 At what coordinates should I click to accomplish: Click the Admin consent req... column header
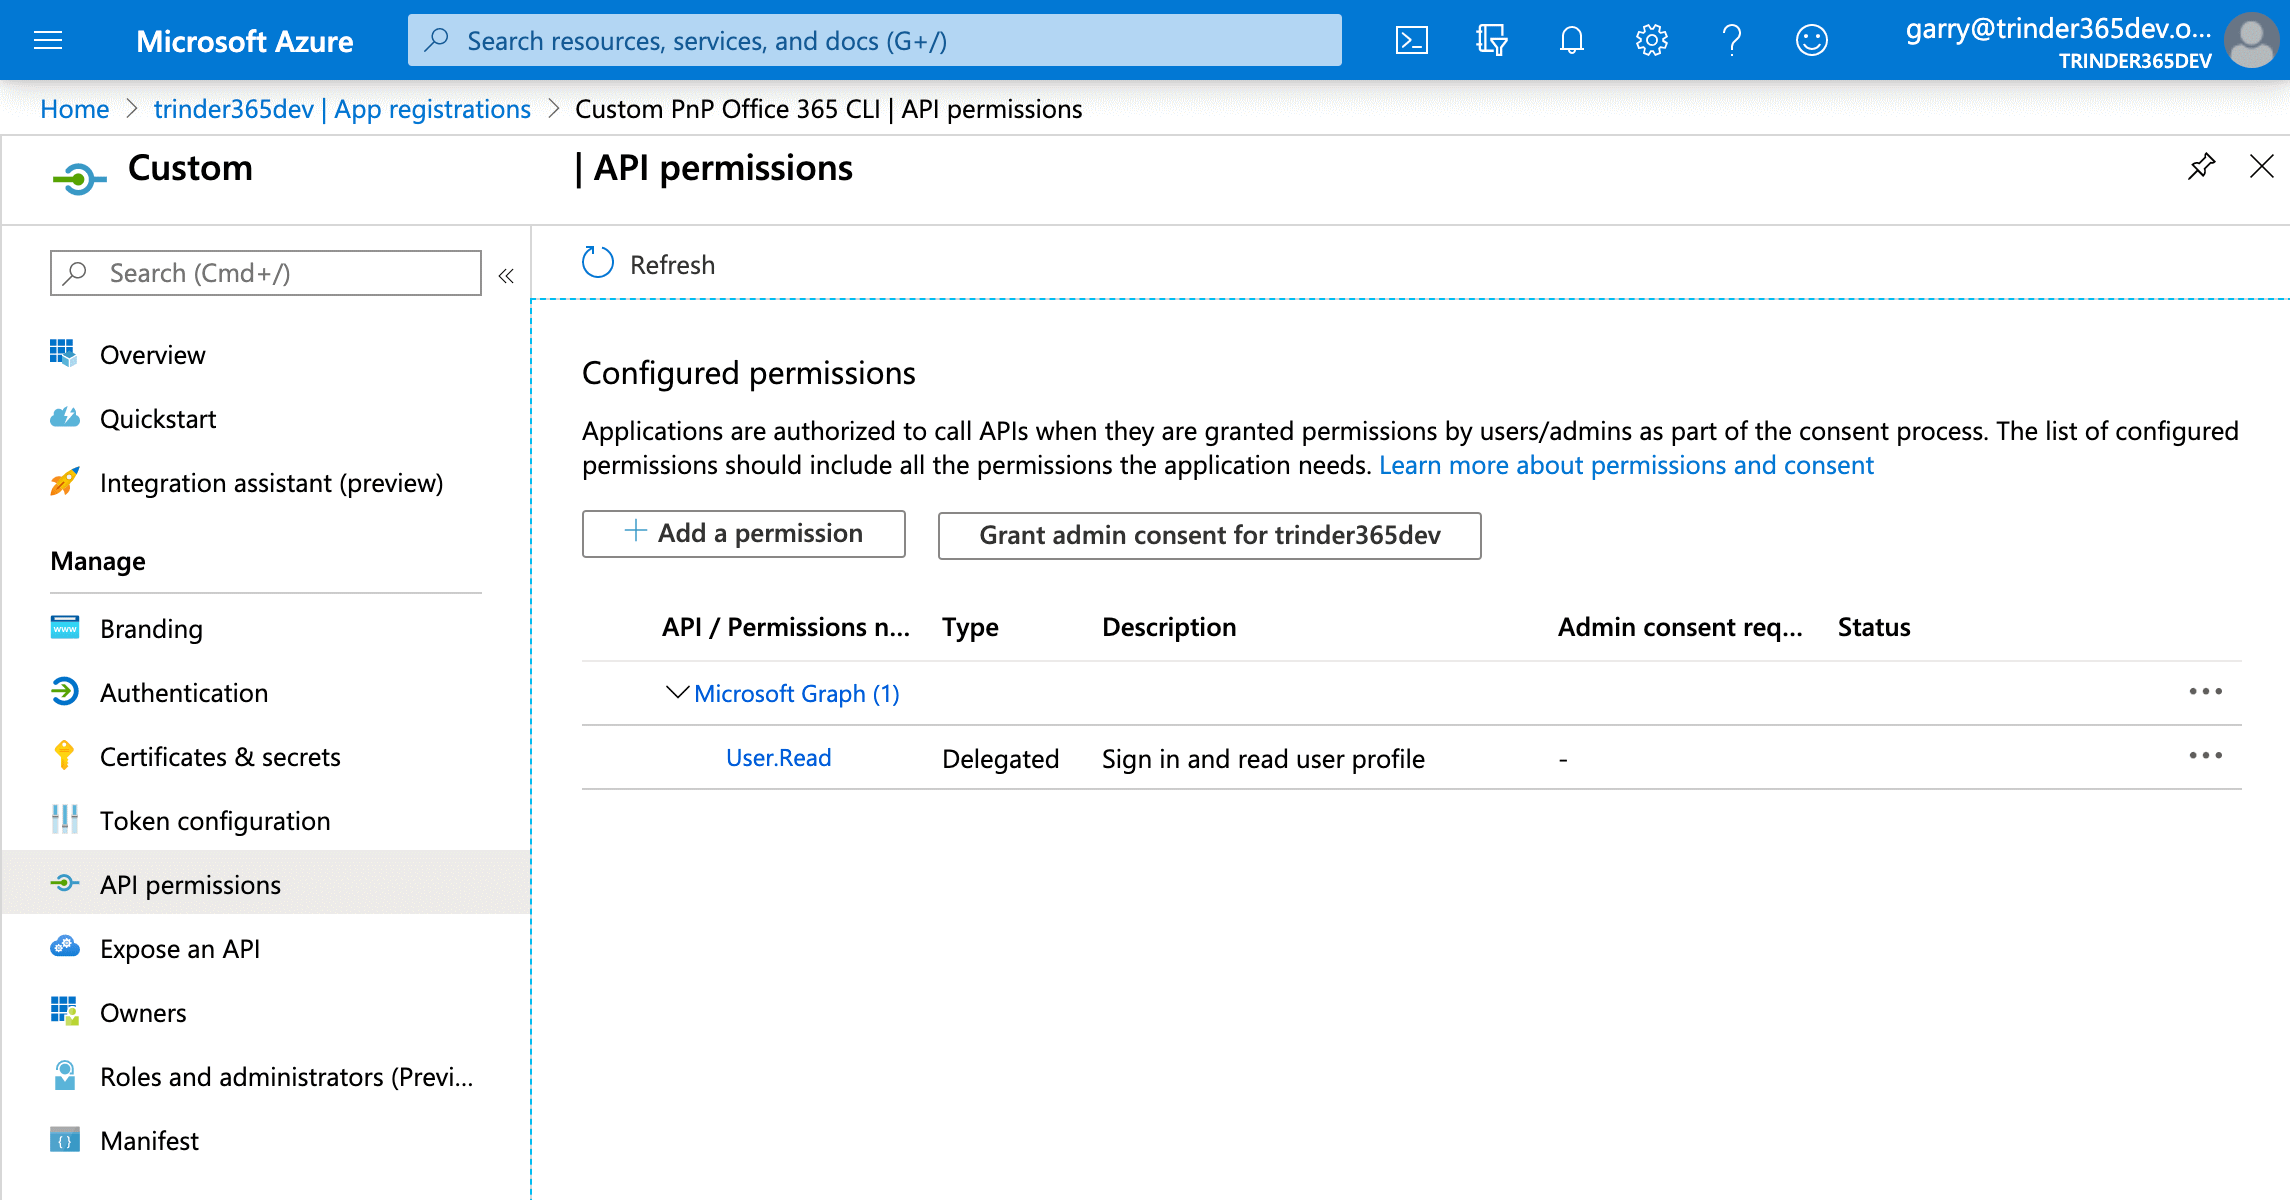pos(1680,627)
